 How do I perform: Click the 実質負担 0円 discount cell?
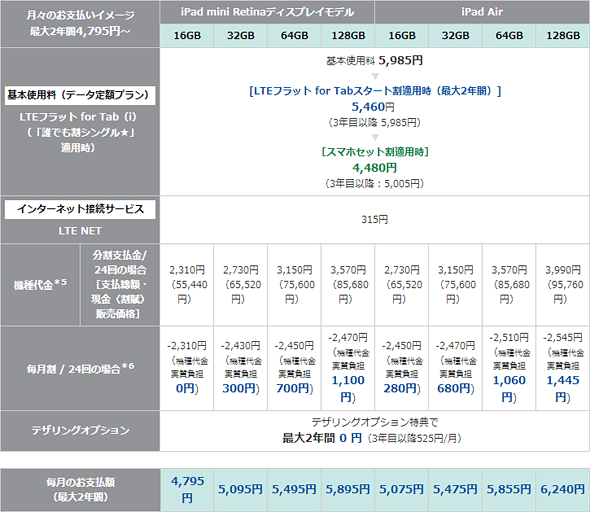tap(187, 368)
